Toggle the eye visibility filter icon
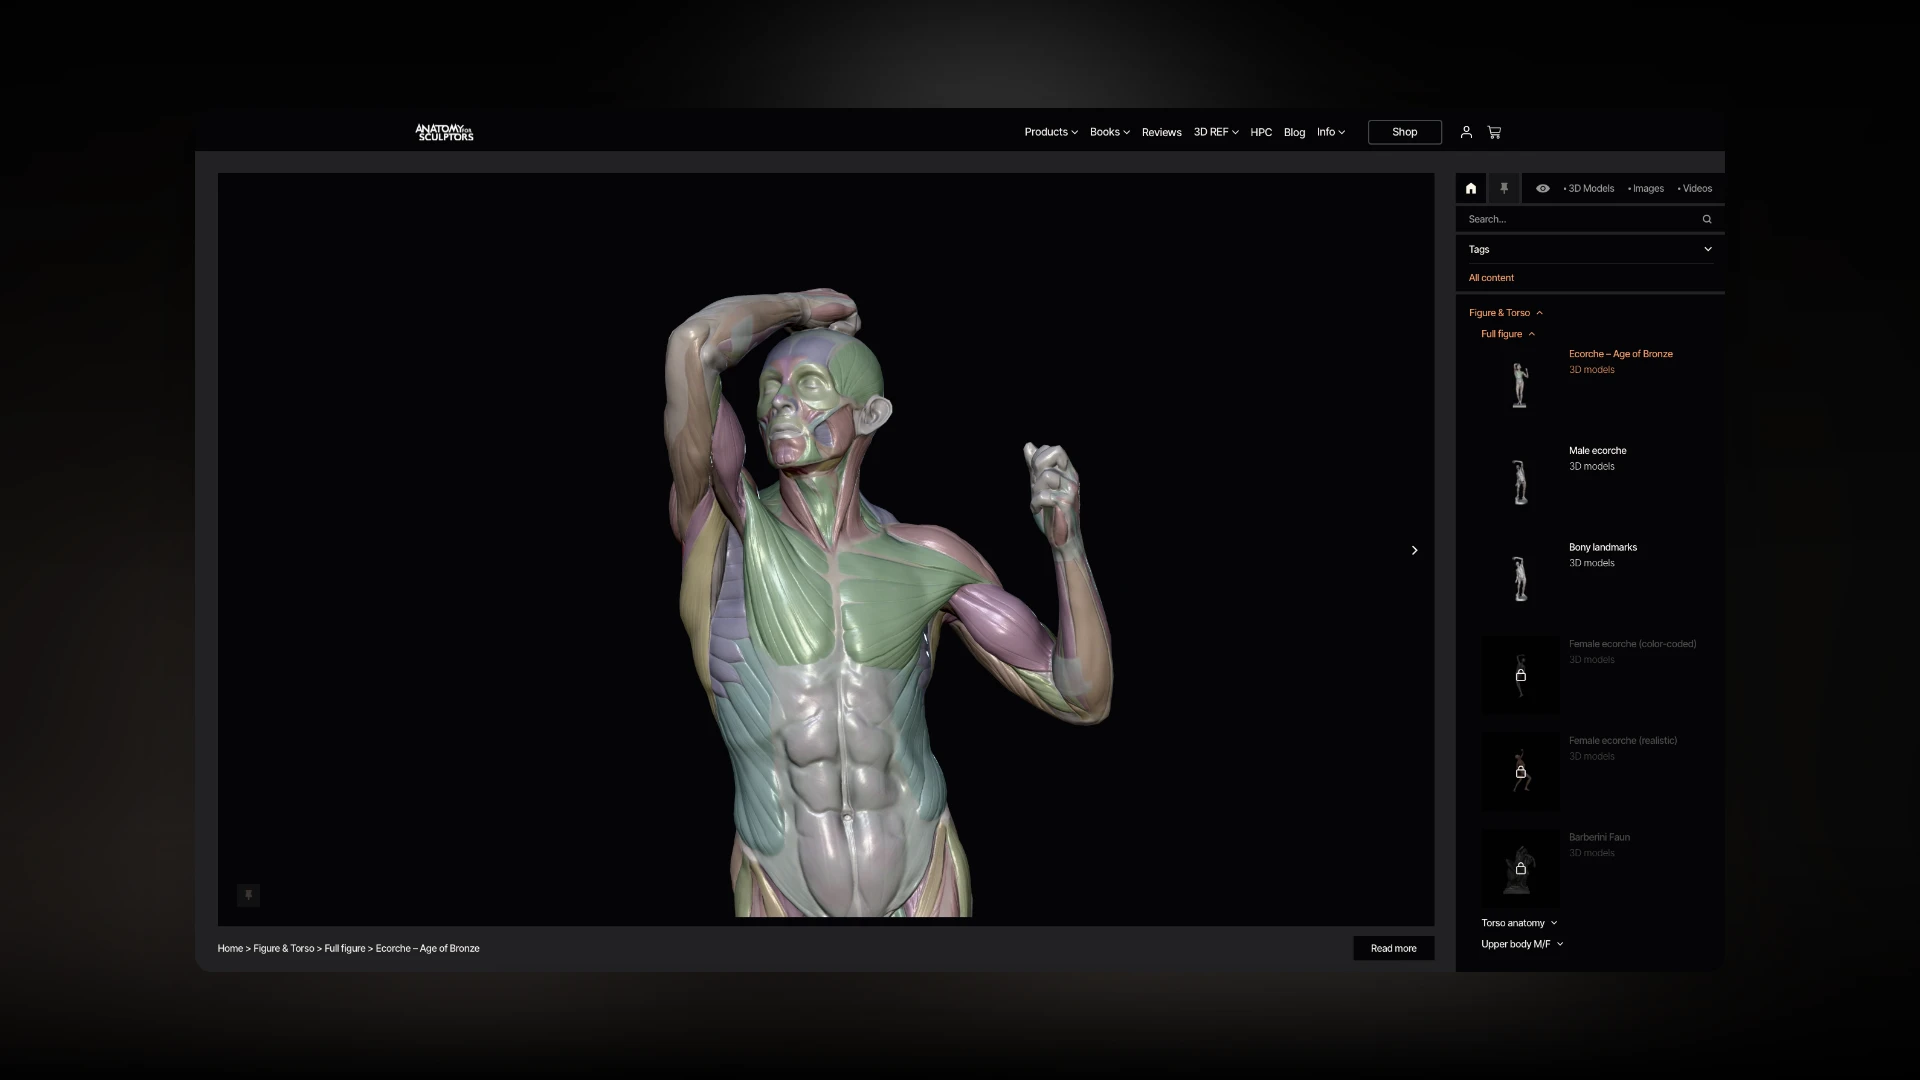 pos(1542,188)
